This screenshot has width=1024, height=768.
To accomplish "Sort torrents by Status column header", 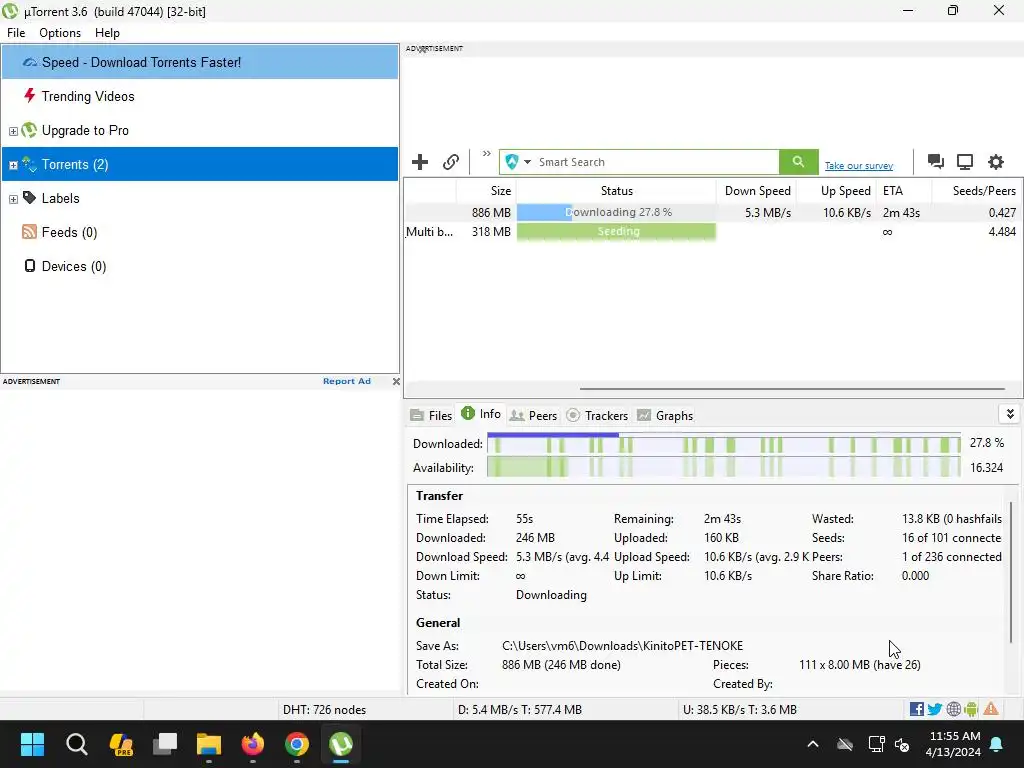I will pyautogui.click(x=616, y=191).
